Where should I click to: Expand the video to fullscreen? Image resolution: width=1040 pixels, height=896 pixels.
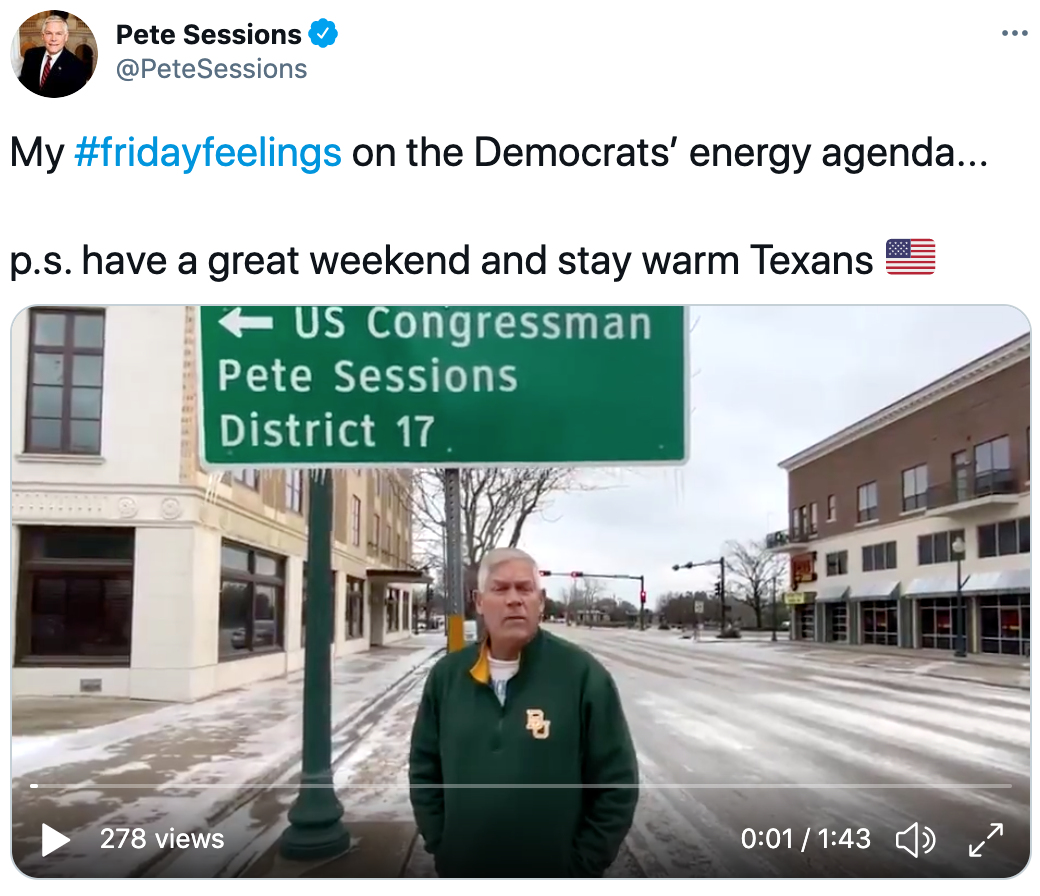(986, 840)
